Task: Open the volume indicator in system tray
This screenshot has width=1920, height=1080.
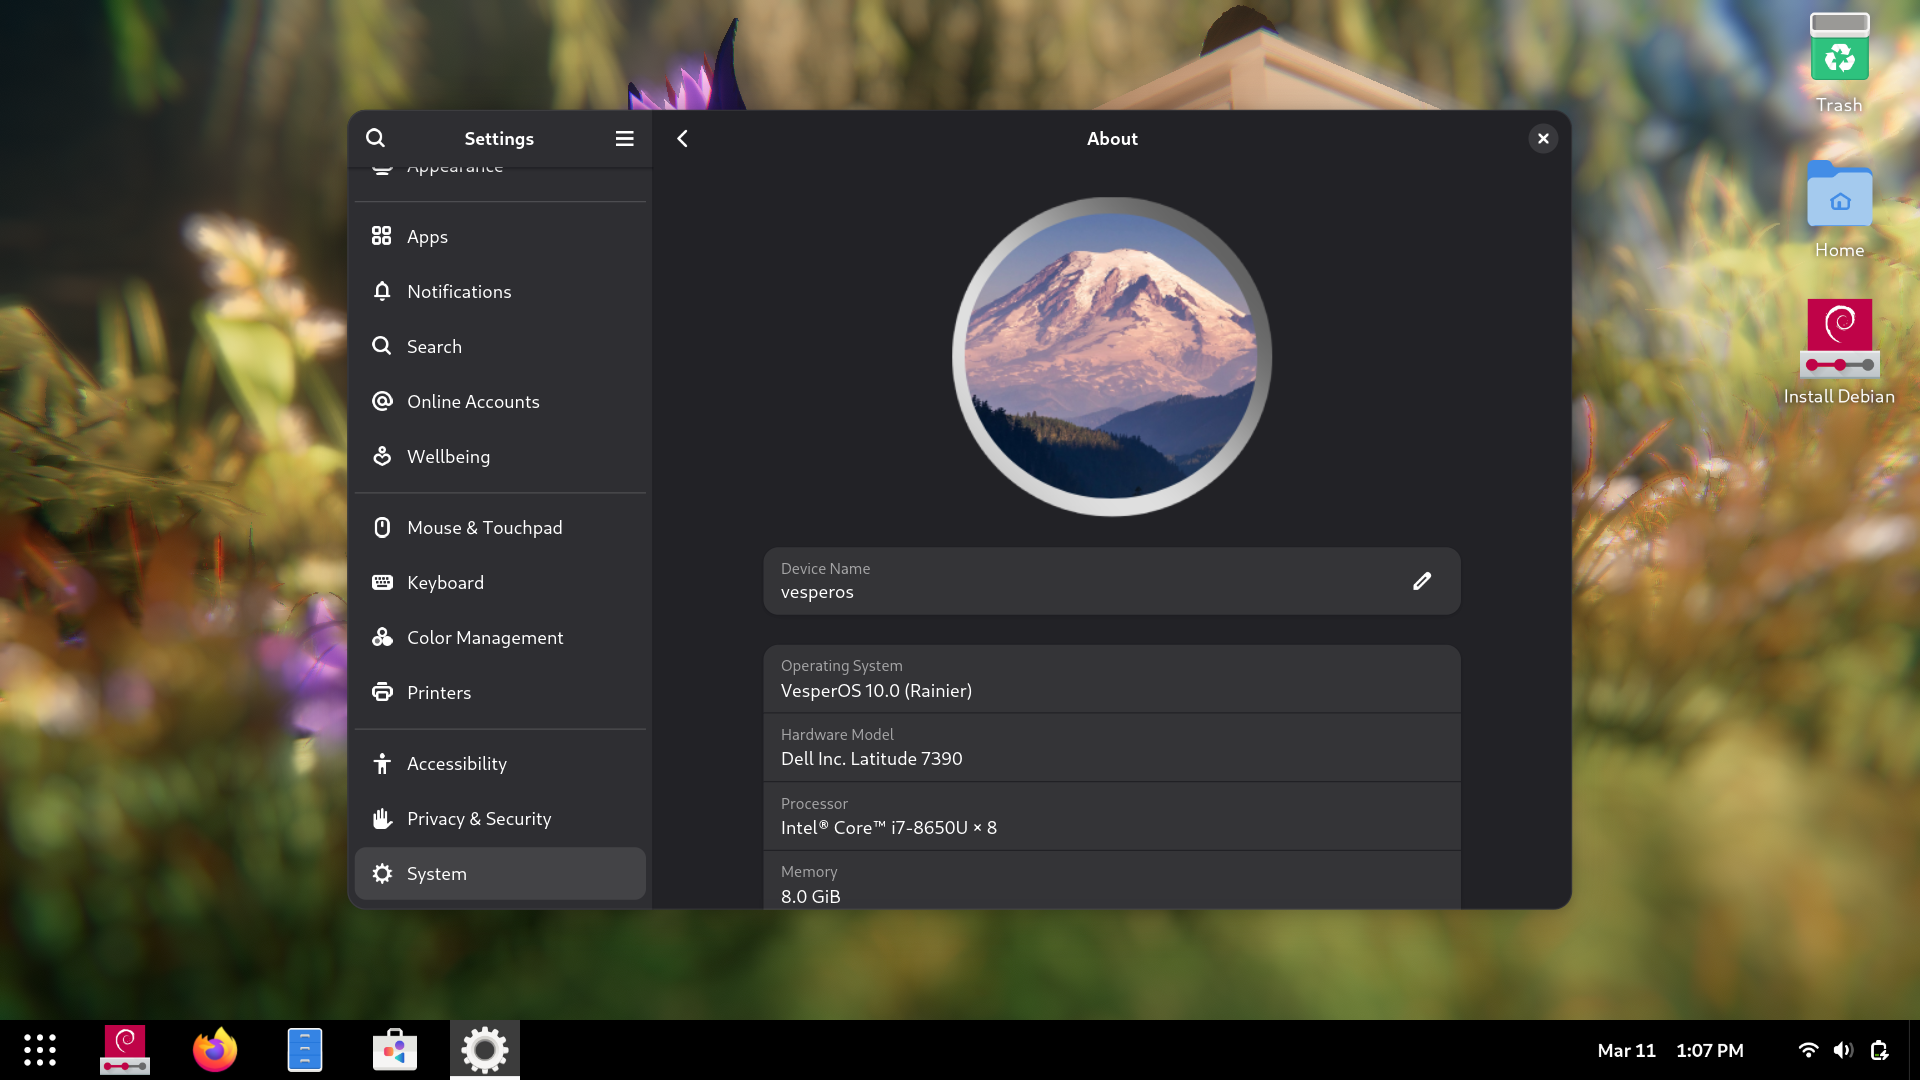Action: [1843, 1050]
